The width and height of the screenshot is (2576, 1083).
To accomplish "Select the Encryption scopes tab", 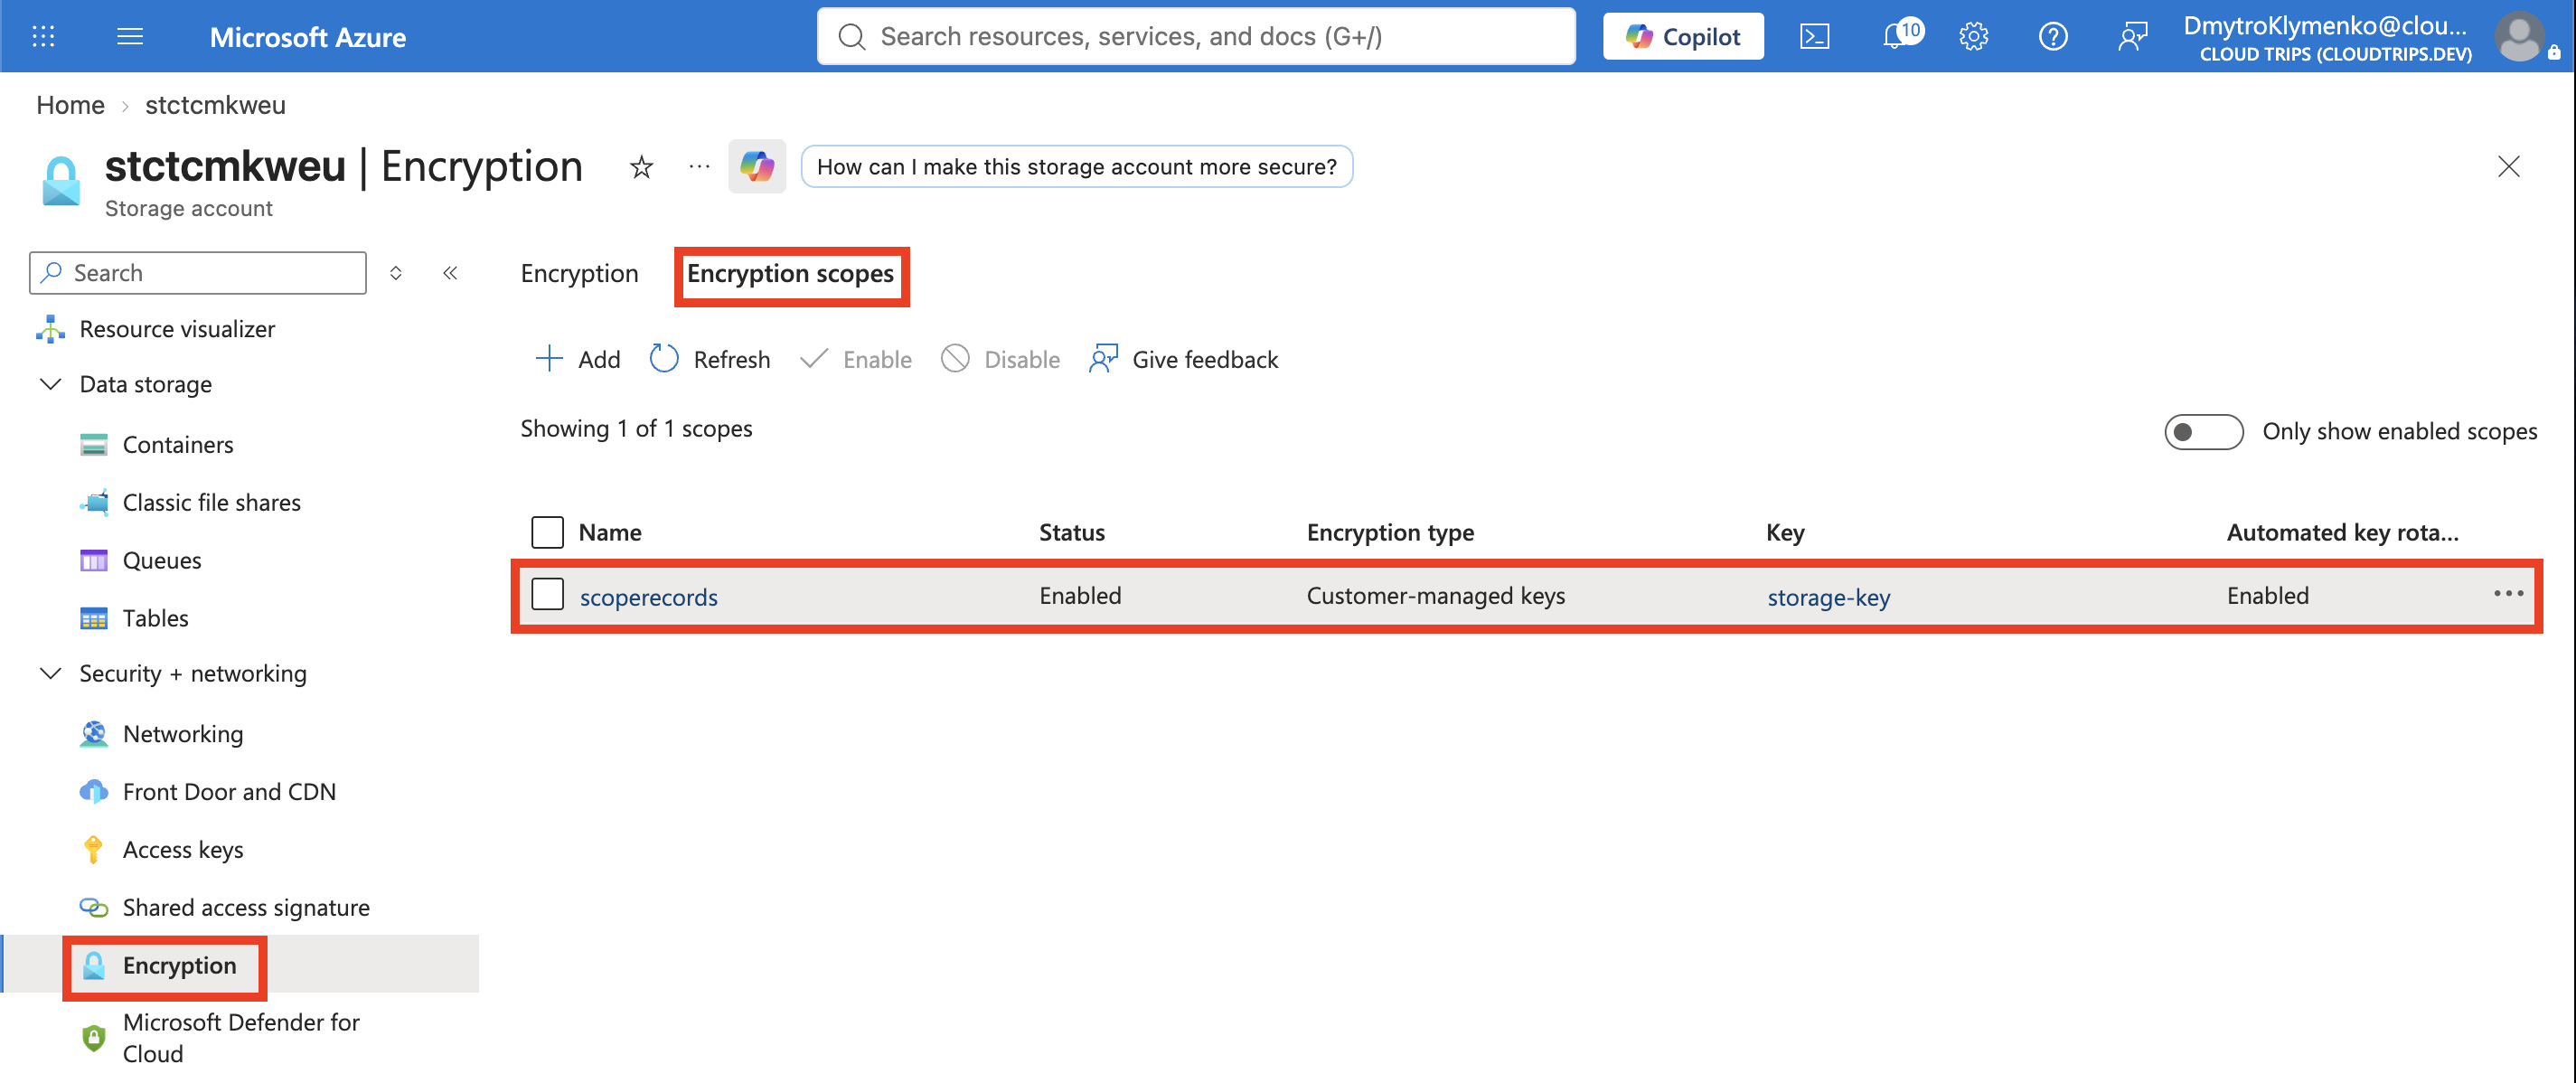I will tap(790, 273).
